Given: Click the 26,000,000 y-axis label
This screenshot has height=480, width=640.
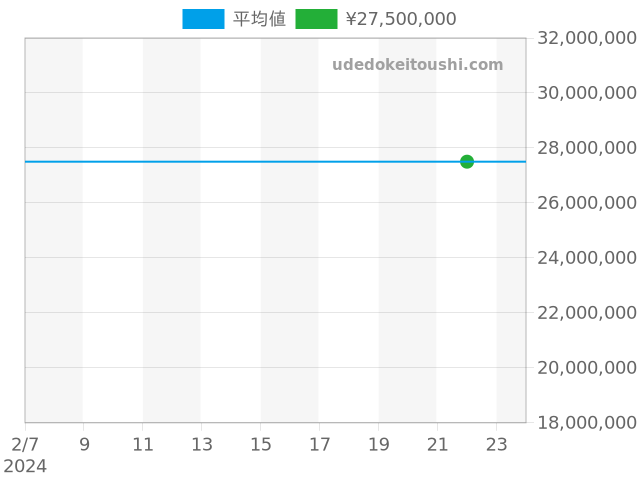Looking at the screenshot, I should coord(586,203).
